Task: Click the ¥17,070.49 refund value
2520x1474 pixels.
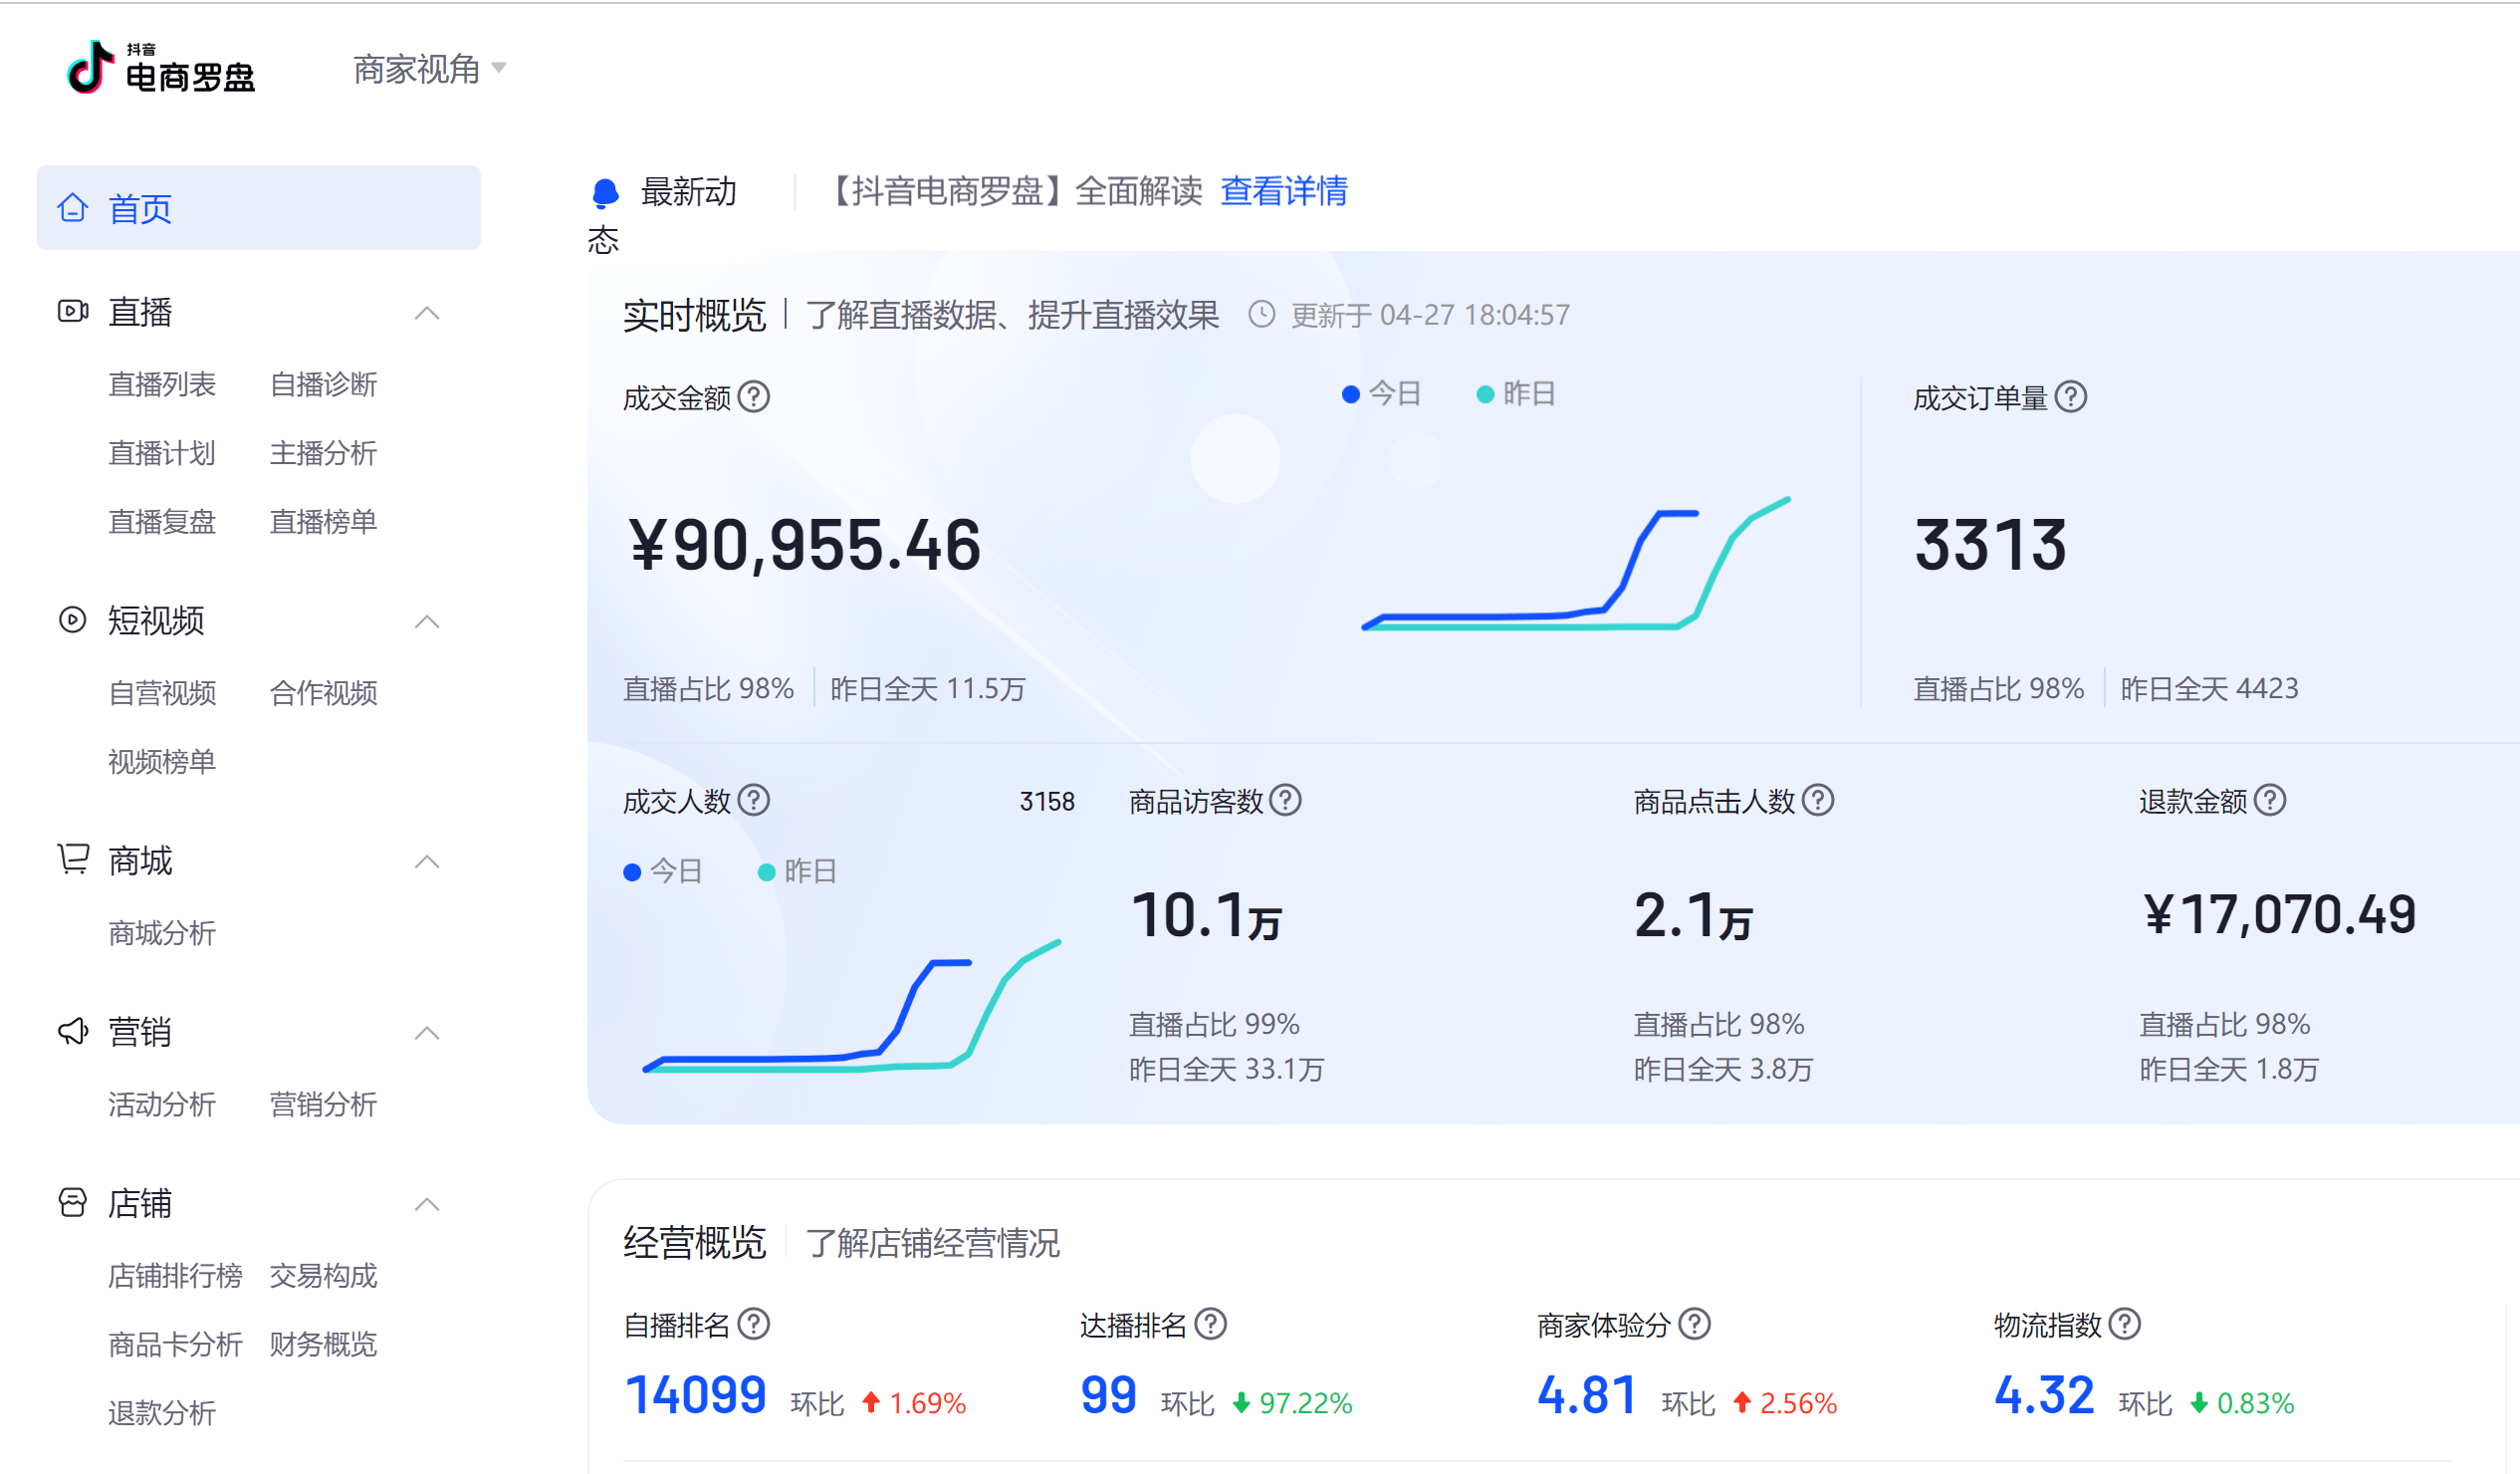Action: [x=2280, y=914]
